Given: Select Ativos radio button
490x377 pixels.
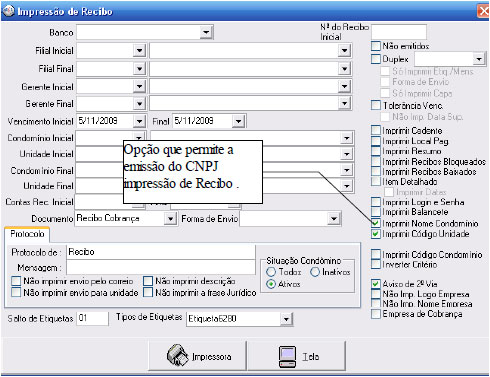Looking at the screenshot, I should (271, 284).
